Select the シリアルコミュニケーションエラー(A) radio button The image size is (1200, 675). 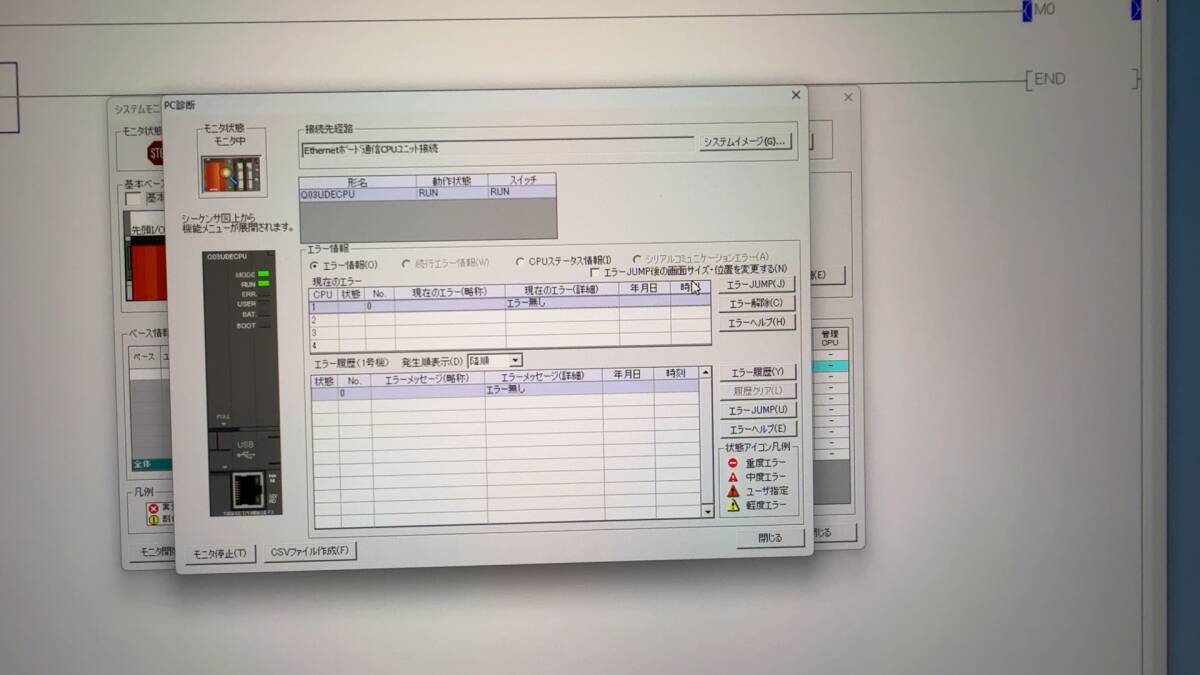pyautogui.click(x=637, y=259)
